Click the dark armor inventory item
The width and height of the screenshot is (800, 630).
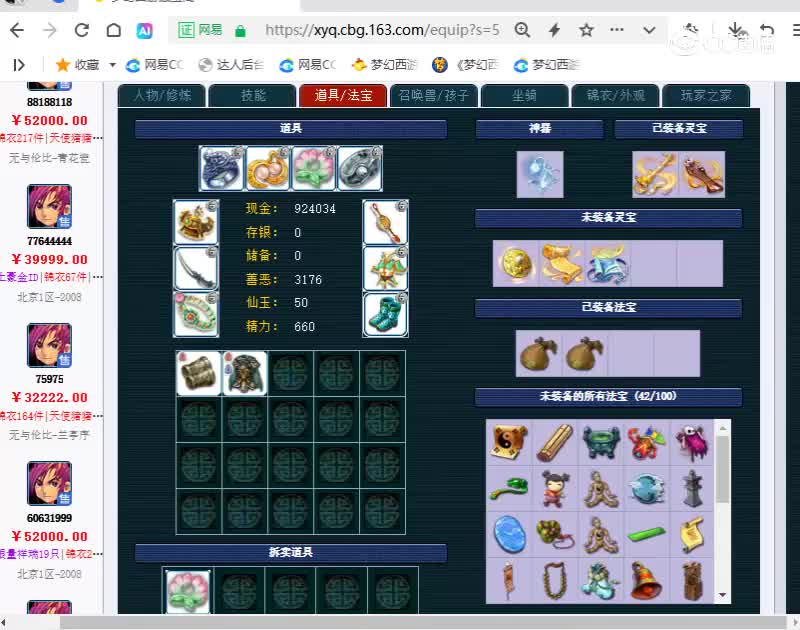click(x=245, y=373)
